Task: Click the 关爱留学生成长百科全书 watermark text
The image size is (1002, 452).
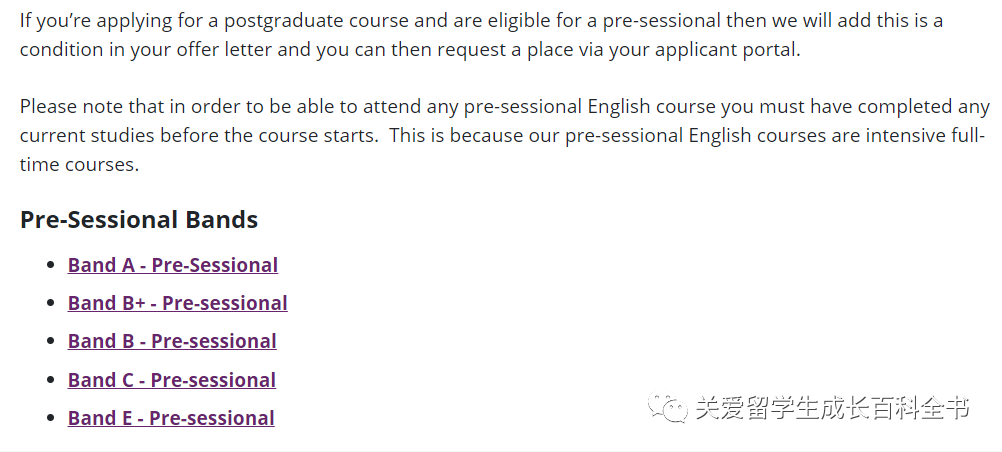Action: (833, 408)
